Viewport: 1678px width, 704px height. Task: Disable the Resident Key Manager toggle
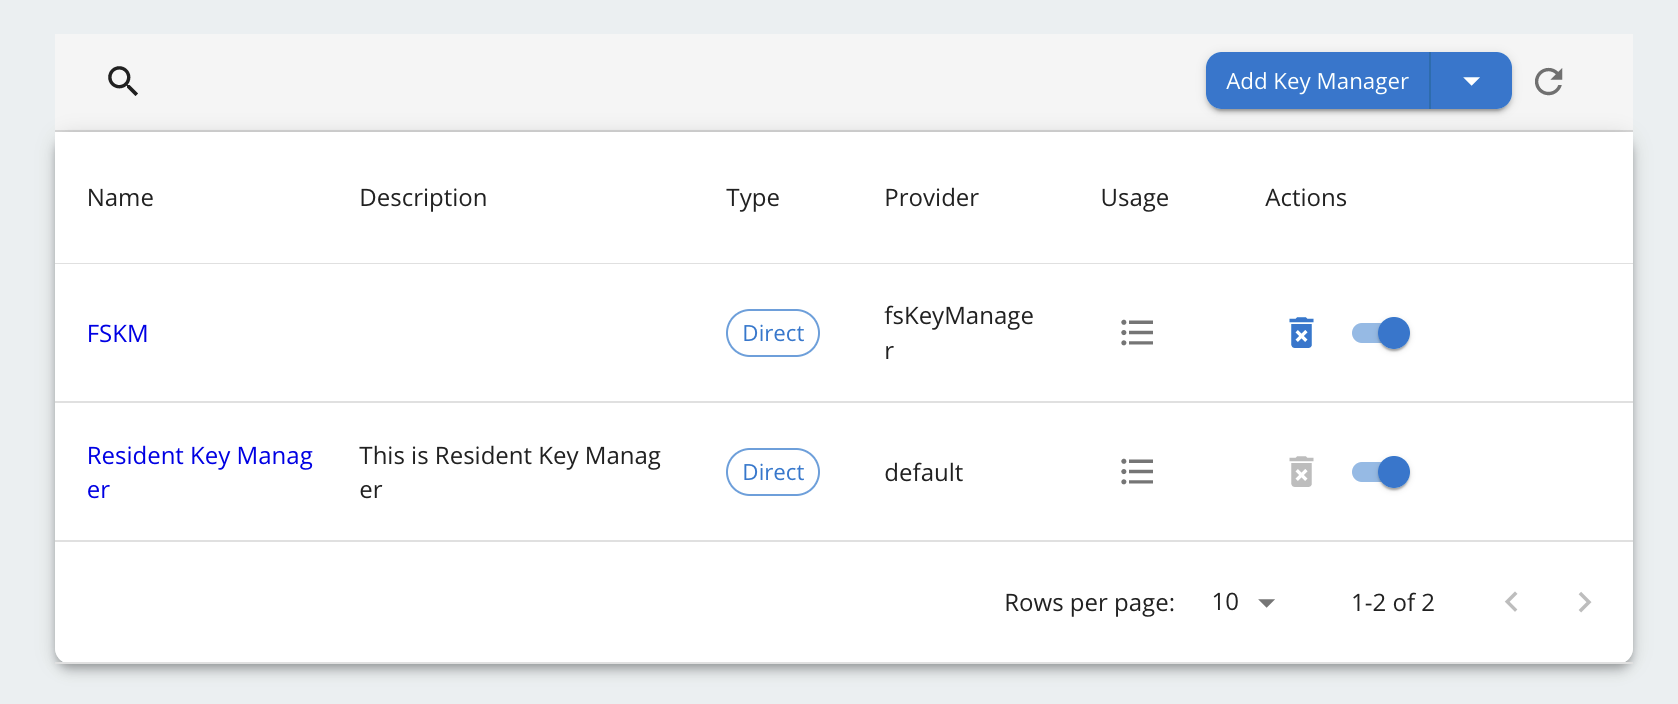point(1381,472)
